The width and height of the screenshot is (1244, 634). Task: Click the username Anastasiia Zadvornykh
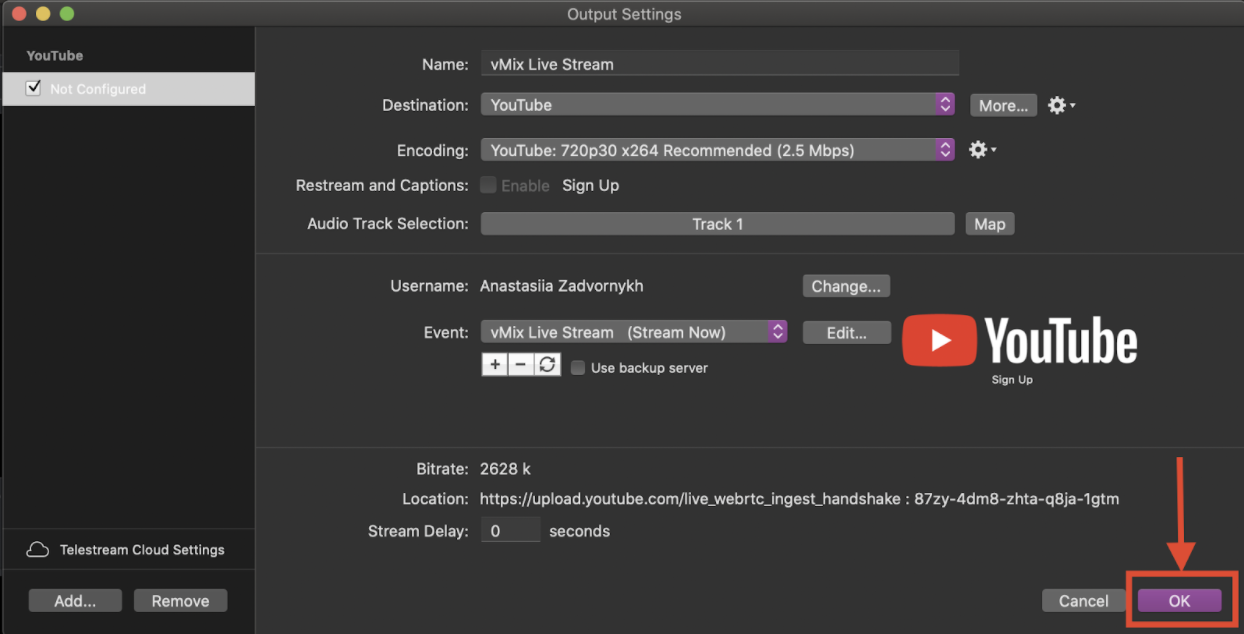click(x=561, y=286)
